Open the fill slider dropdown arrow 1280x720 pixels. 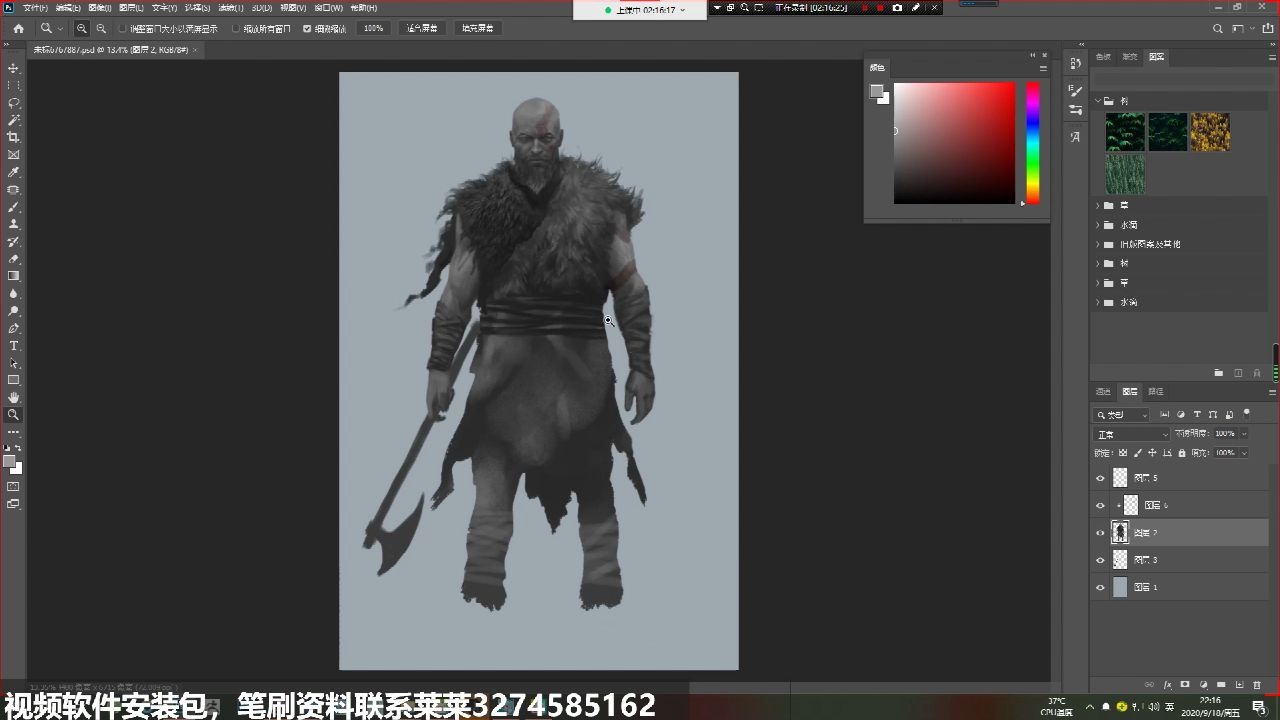tap(1244, 453)
